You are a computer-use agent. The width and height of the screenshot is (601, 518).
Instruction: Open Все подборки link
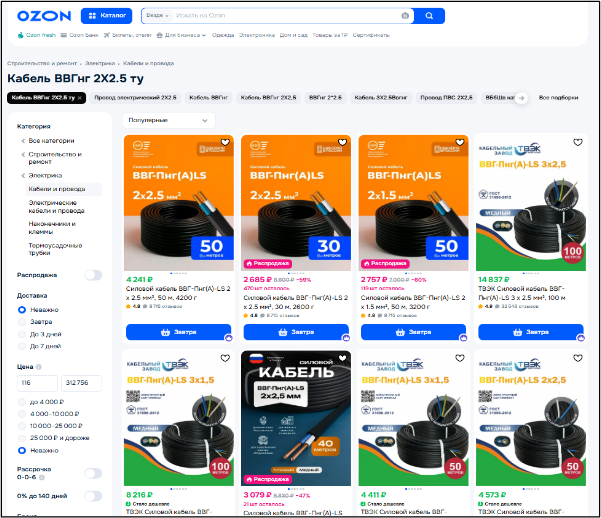click(558, 98)
